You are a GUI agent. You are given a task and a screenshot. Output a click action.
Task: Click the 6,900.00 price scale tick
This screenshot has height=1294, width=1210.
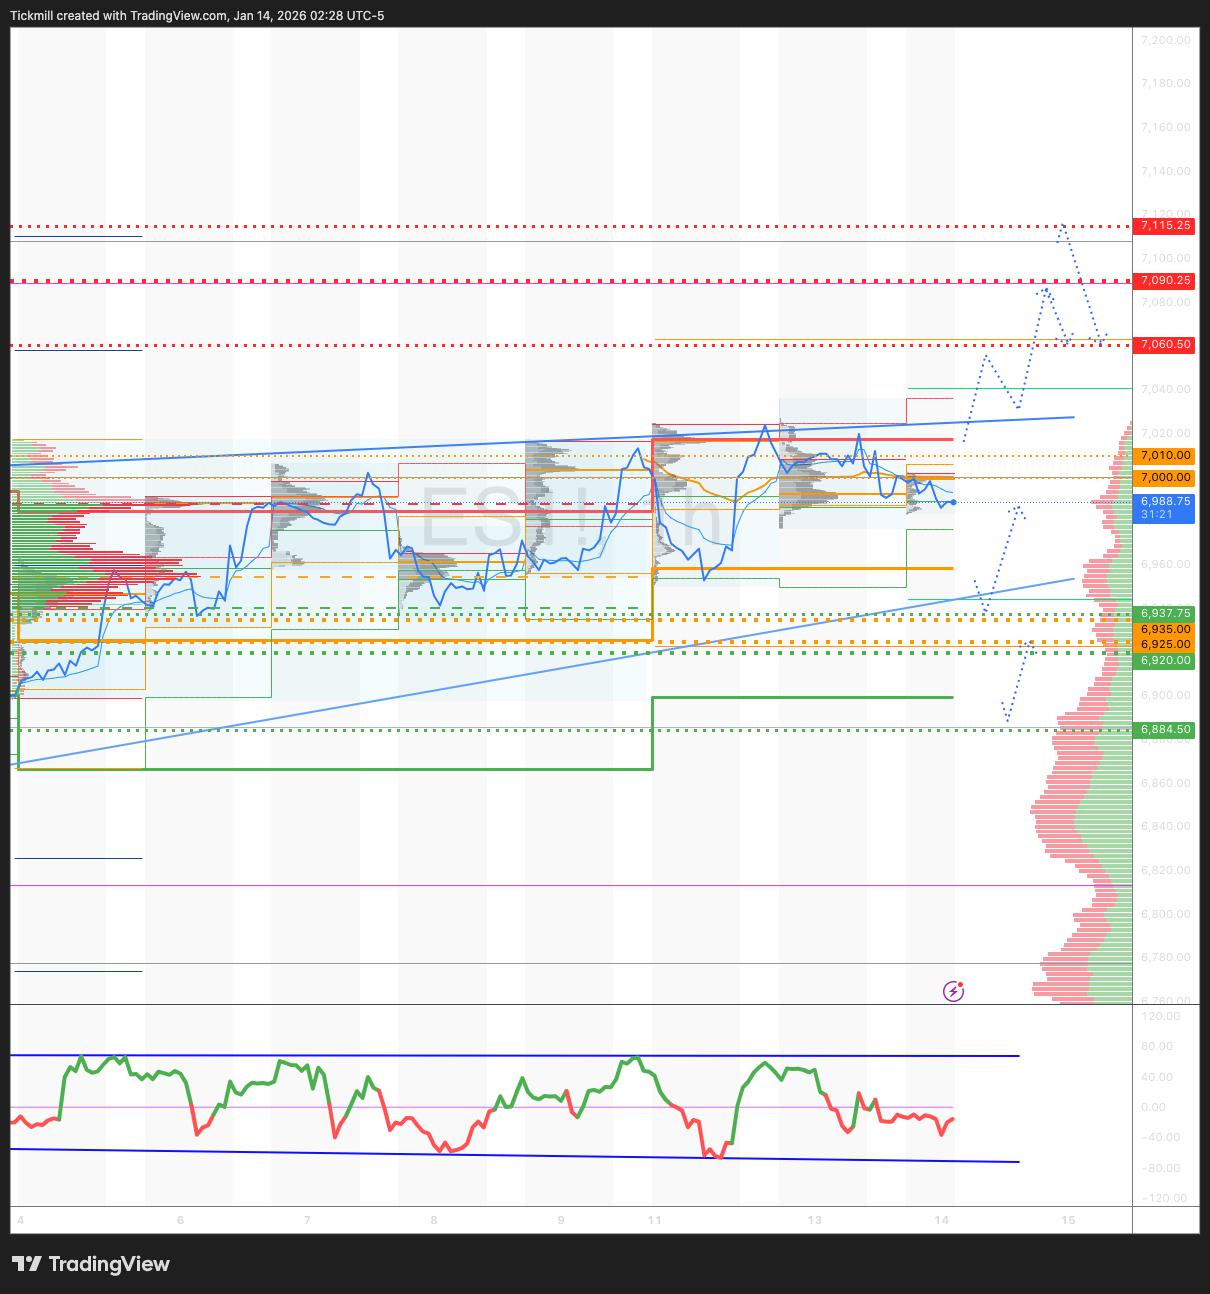pyautogui.click(x=1165, y=696)
